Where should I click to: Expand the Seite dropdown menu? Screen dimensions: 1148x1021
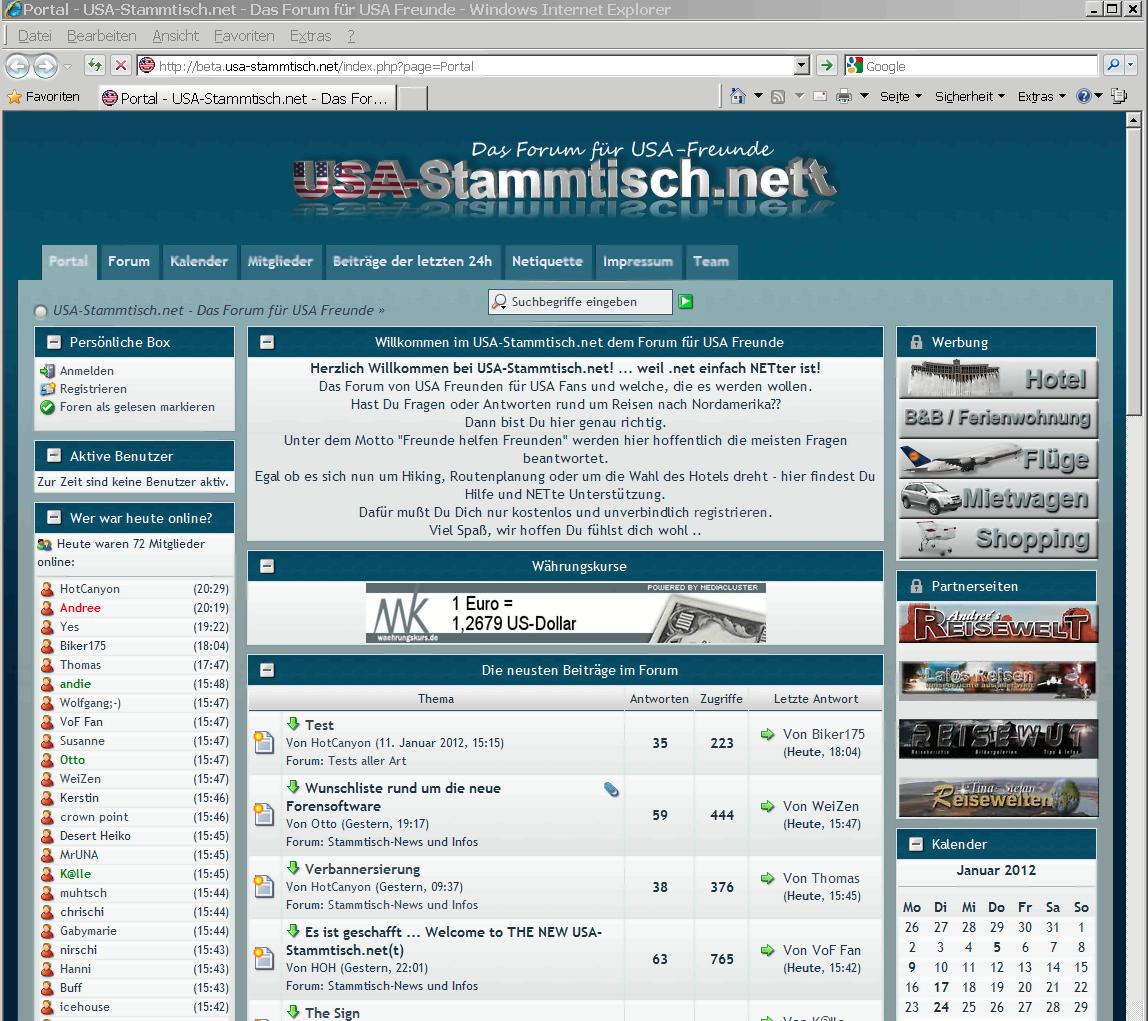tap(900, 97)
